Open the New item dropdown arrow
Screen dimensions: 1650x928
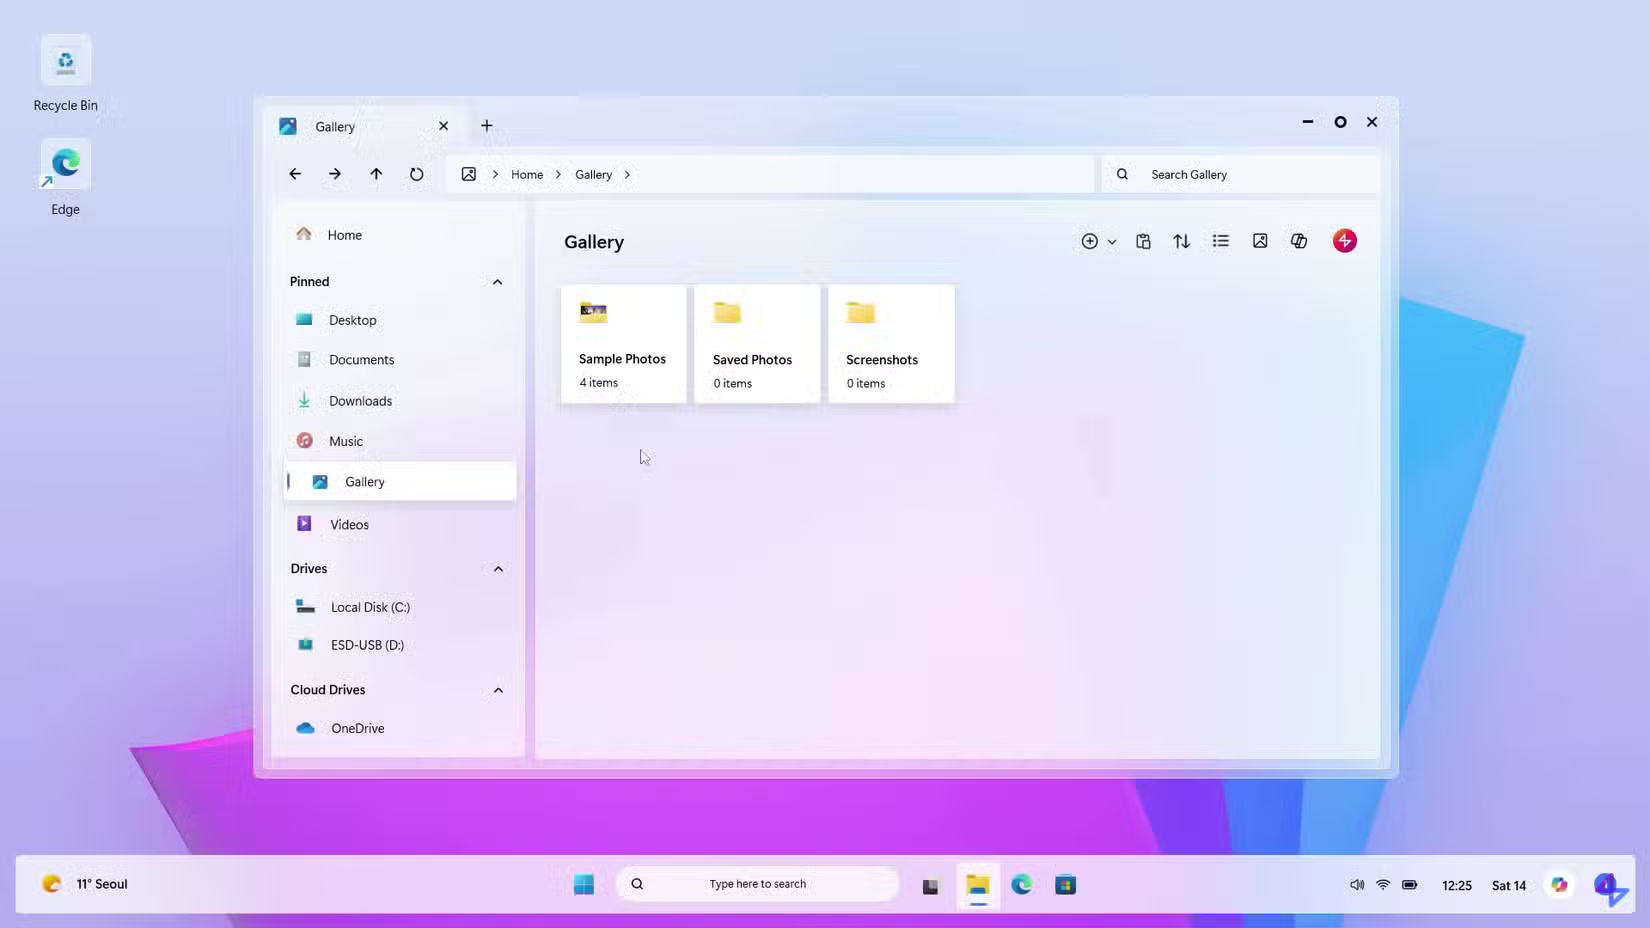1112,241
